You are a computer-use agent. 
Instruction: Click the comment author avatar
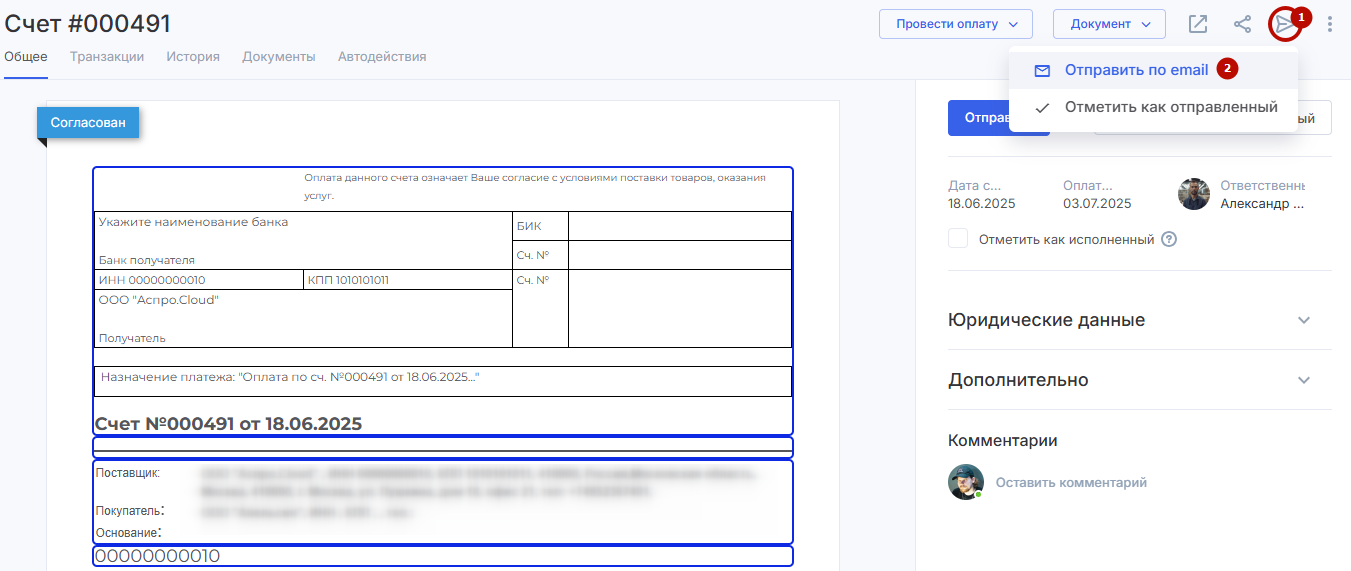[x=965, y=482]
